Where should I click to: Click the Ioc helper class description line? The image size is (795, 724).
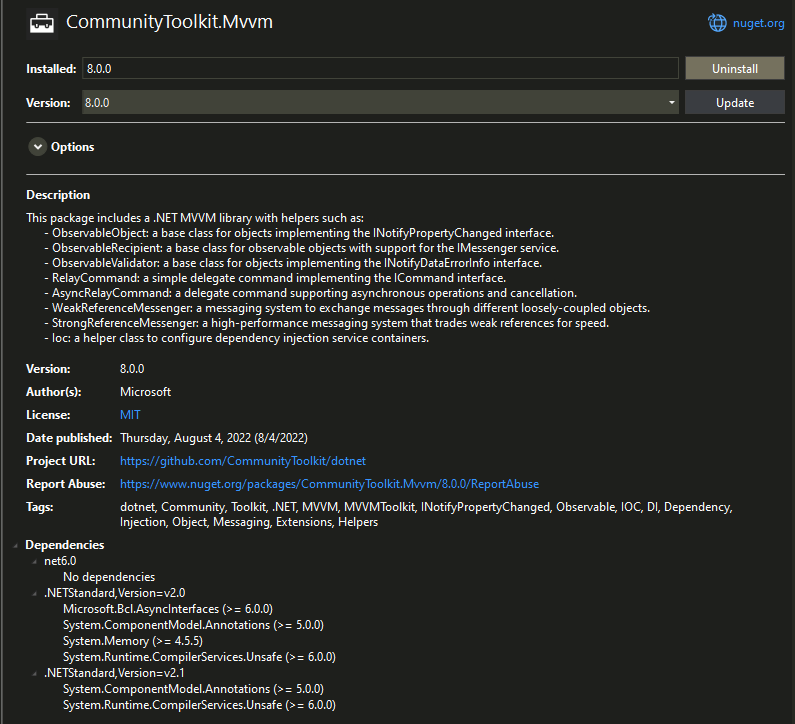pyautogui.click(x=237, y=338)
